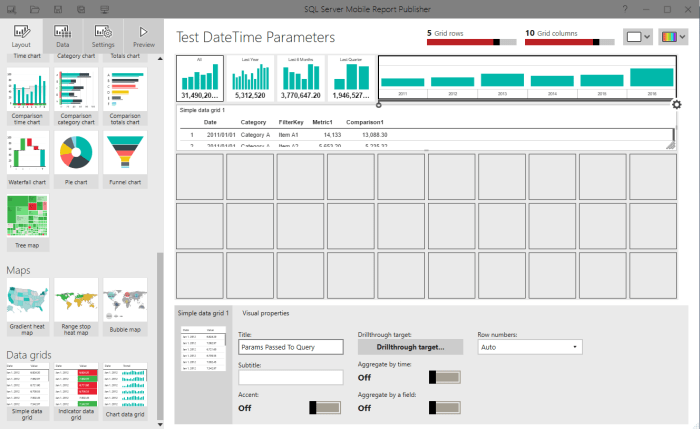Screen dimensions: 700x429
Task: Click the data grid resize handle
Action: (x=671, y=145)
